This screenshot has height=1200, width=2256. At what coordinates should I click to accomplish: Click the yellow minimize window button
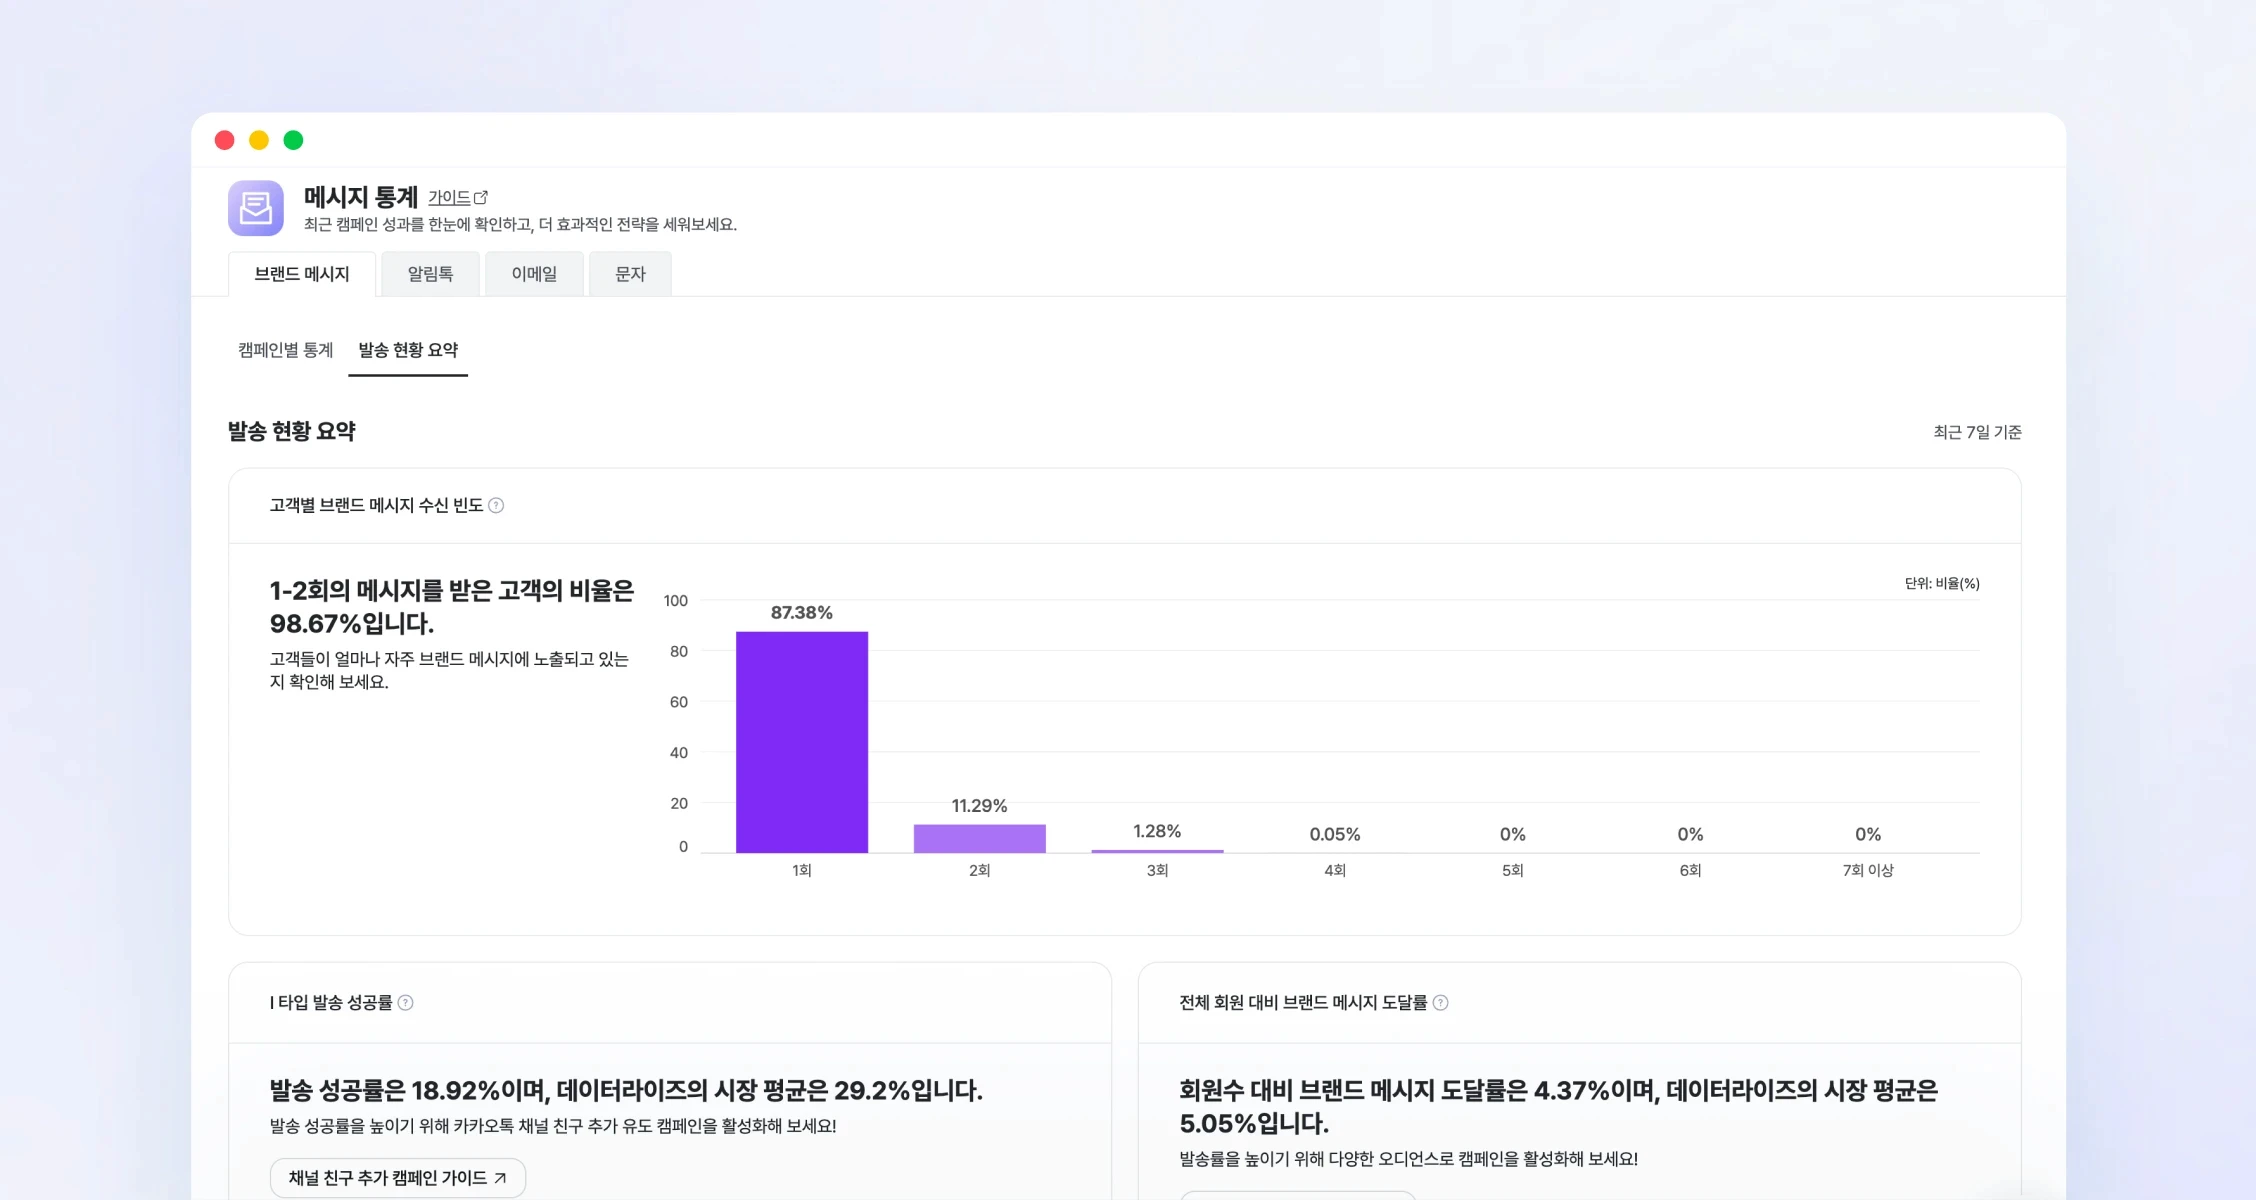pos(259,140)
